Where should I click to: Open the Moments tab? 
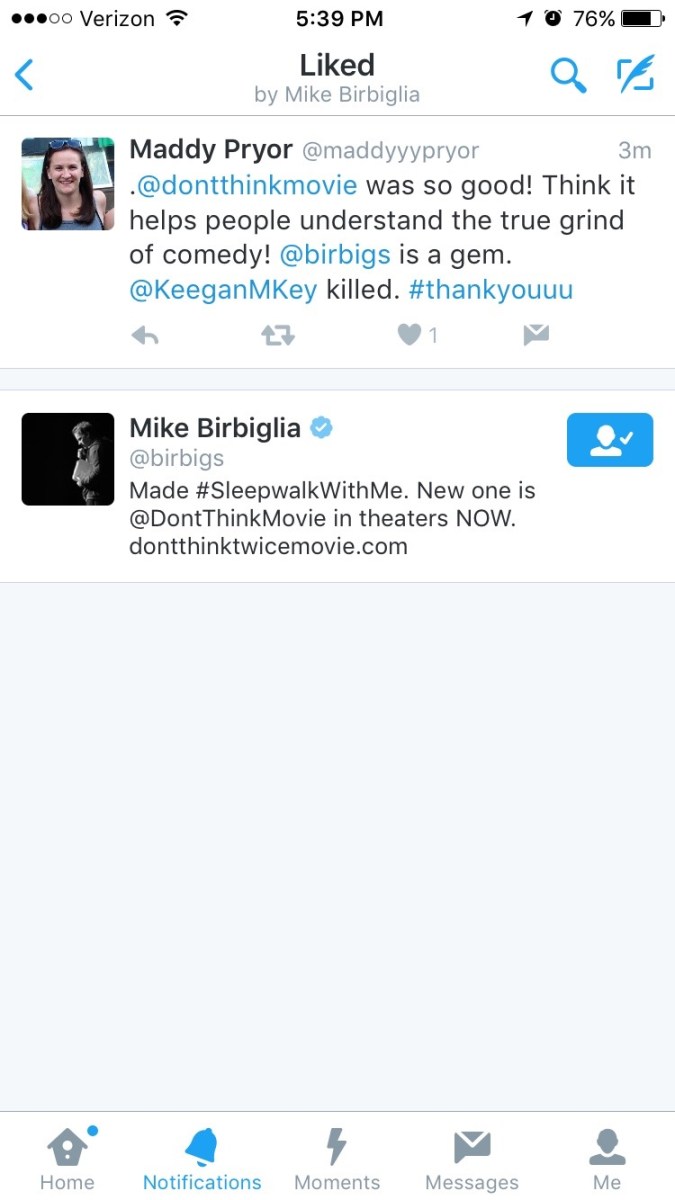coord(337,1160)
